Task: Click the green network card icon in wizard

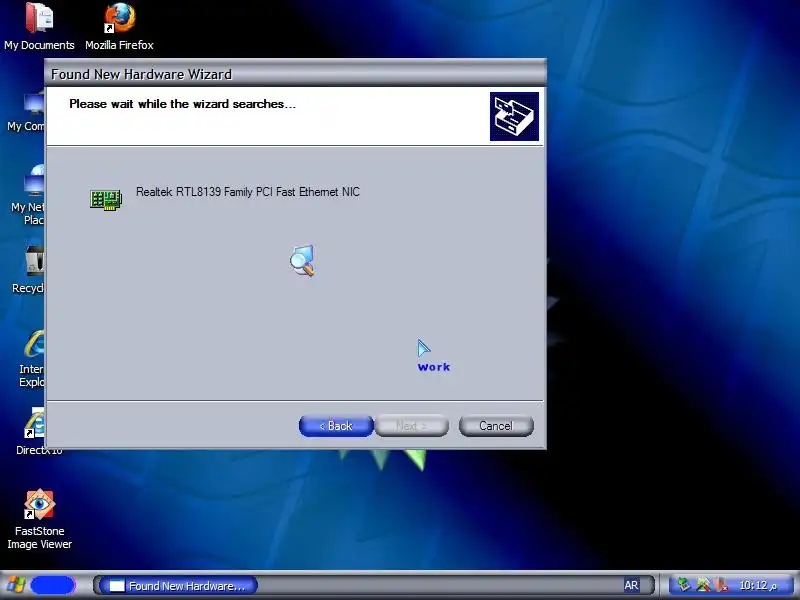Action: 106,199
